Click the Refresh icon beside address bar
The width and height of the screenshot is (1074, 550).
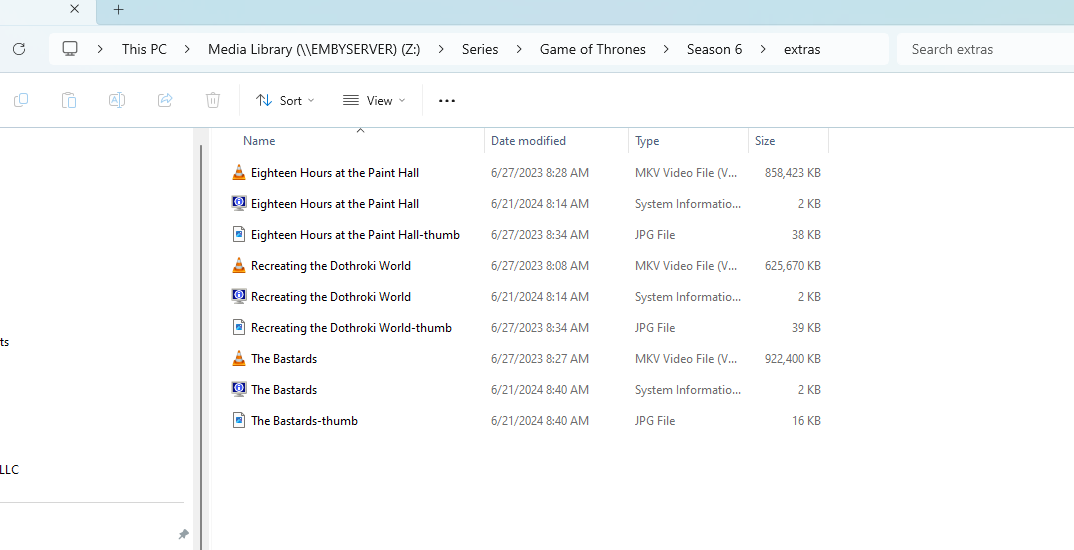[18, 49]
